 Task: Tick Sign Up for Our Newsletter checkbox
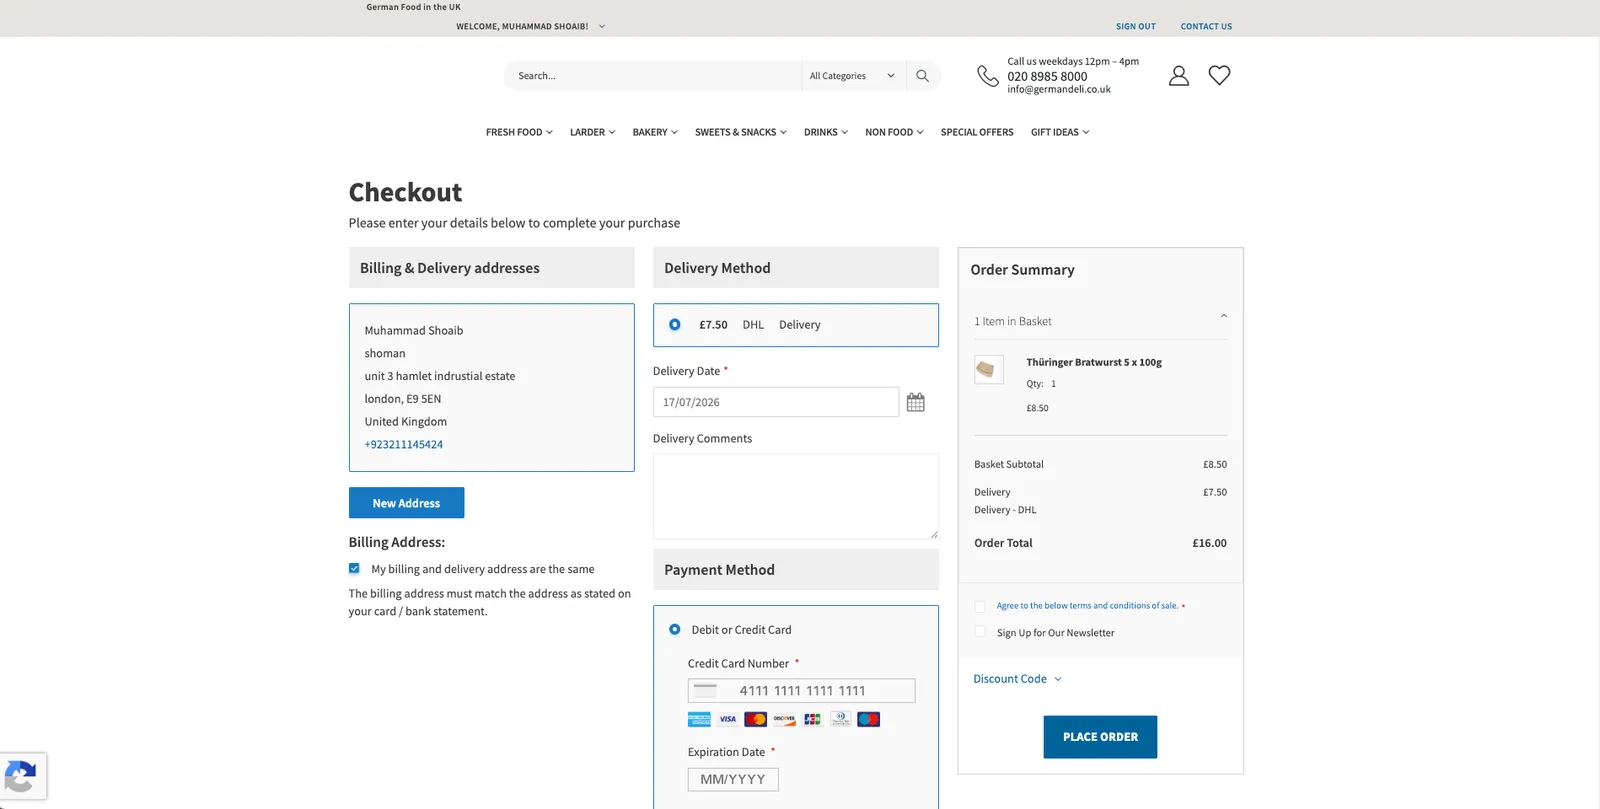980,632
